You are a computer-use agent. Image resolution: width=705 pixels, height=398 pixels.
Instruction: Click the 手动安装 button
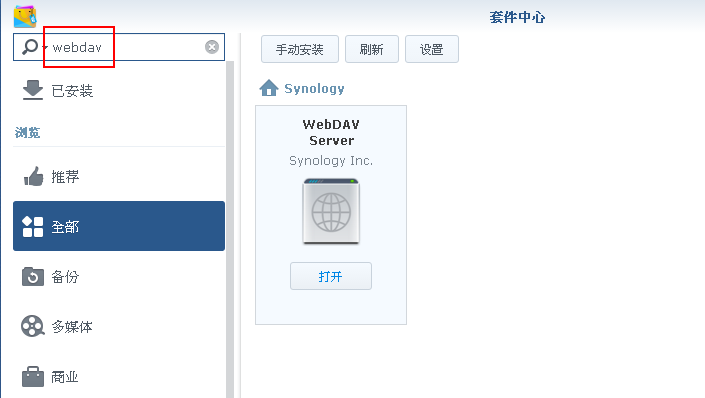300,49
